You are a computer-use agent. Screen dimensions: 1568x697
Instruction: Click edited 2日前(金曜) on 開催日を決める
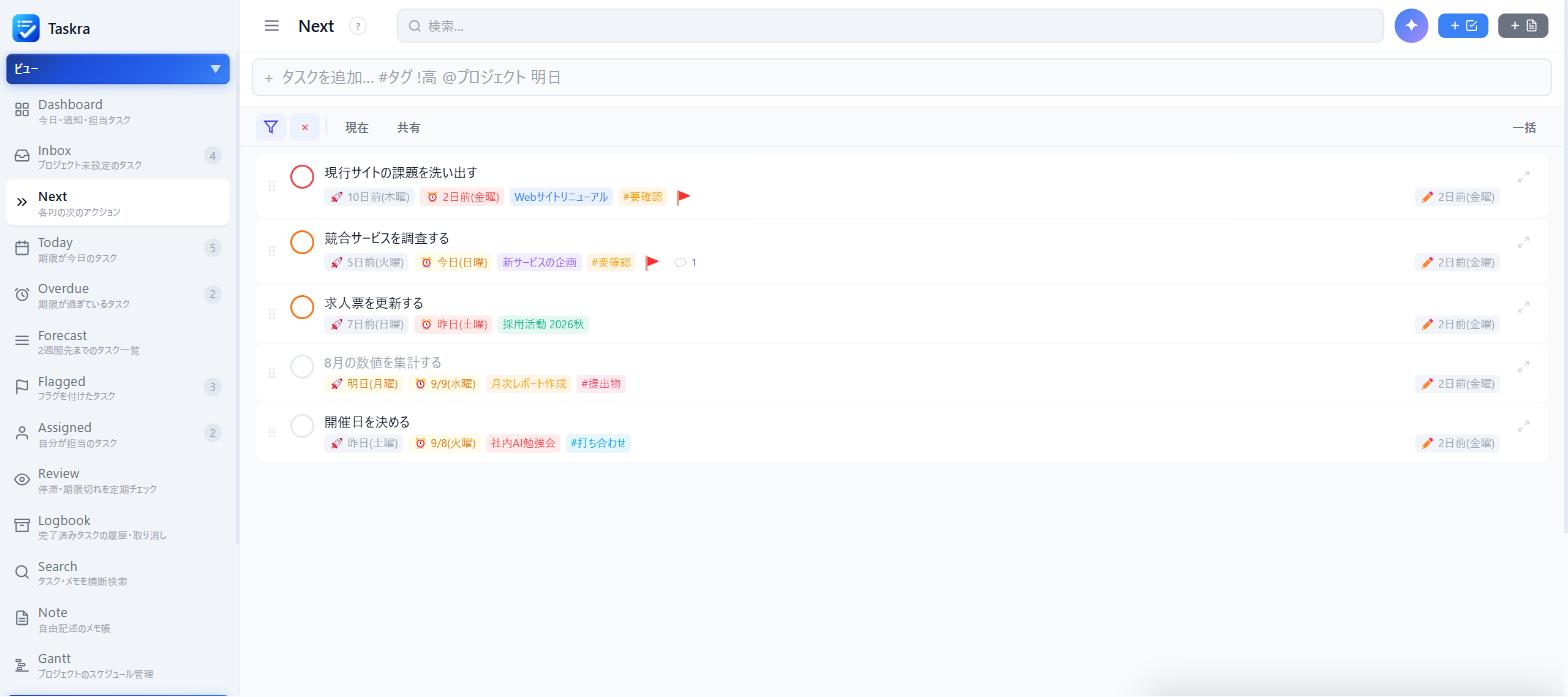click(x=1457, y=443)
